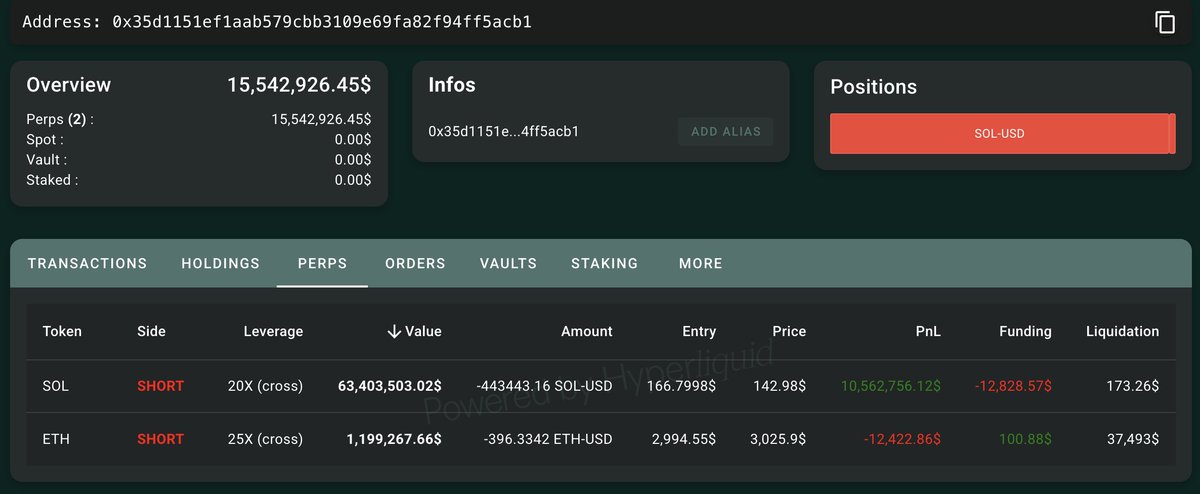Click the ADD ALIAS button
This screenshot has height=494, width=1200.
click(725, 131)
